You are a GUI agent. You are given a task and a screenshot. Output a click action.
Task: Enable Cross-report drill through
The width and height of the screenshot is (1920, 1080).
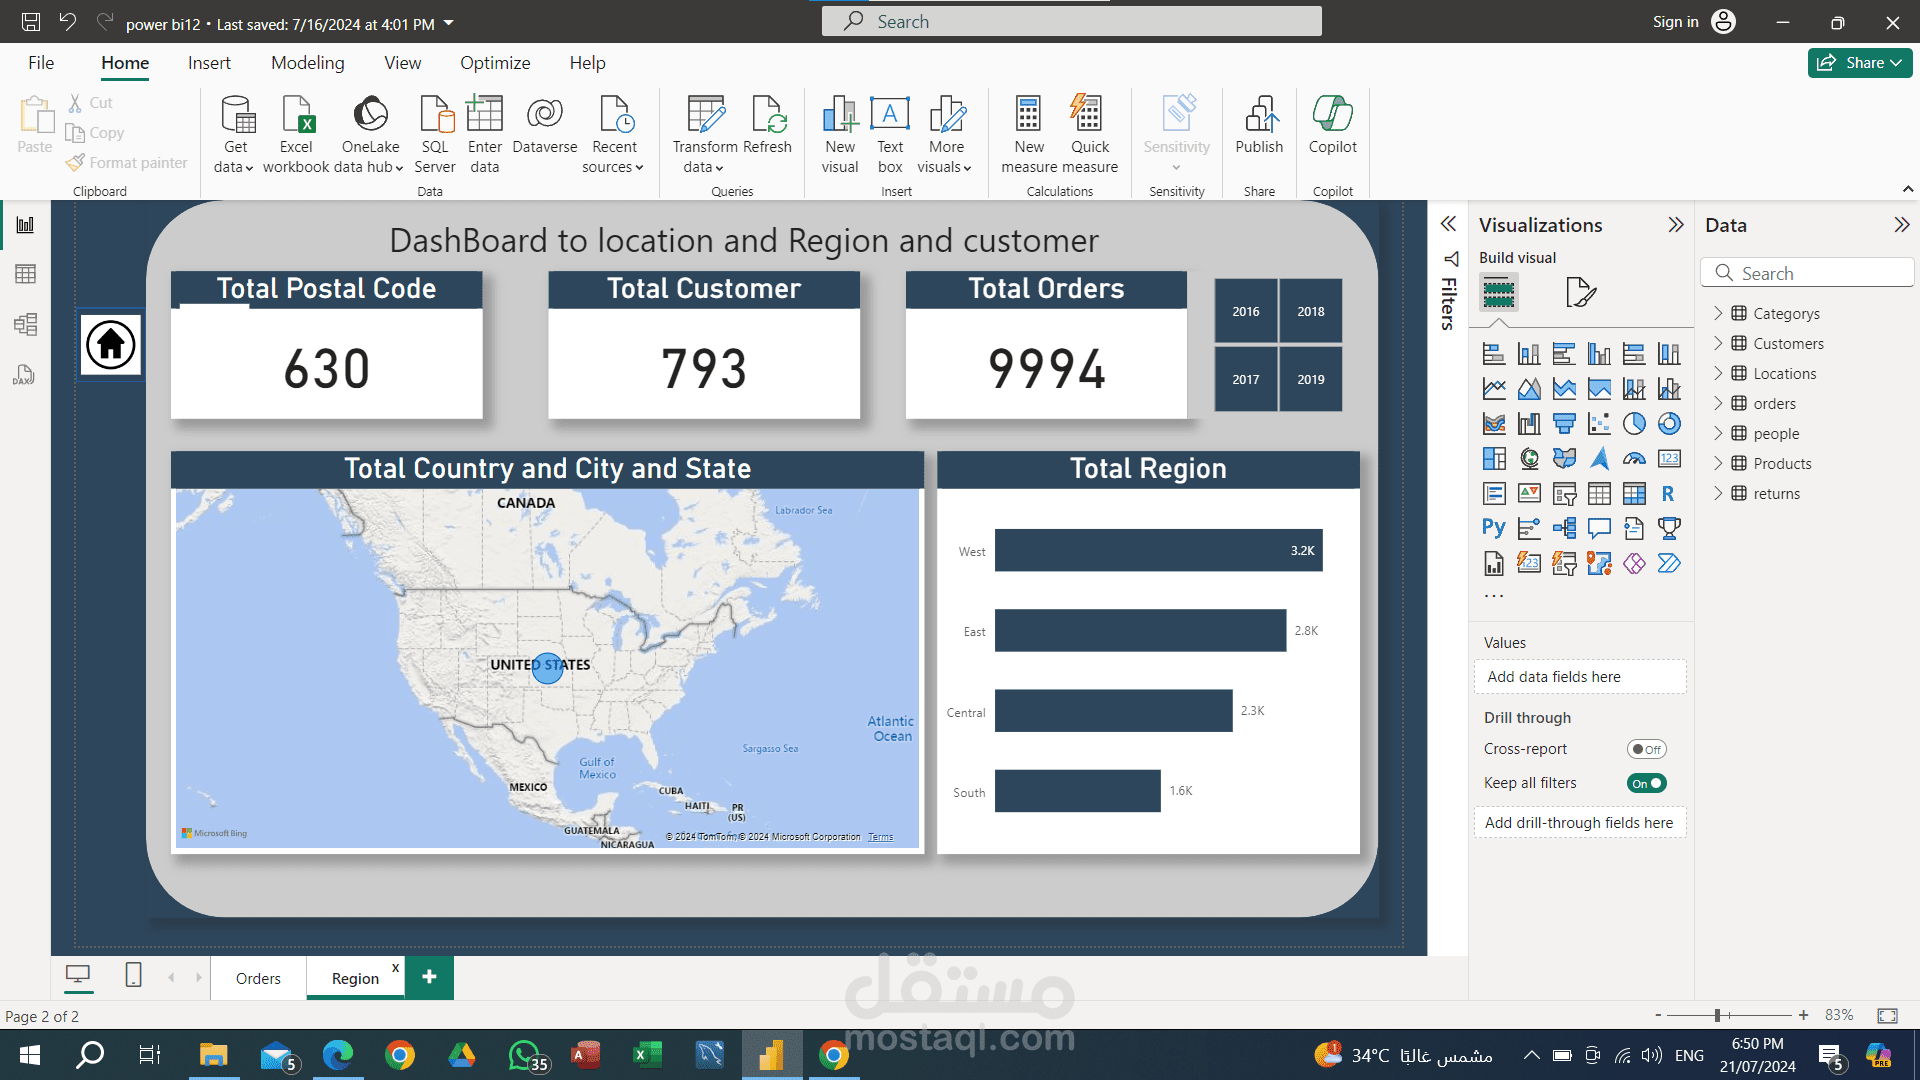(x=1647, y=749)
